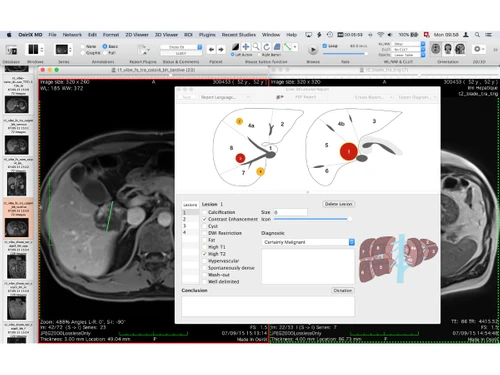Open the Network menu

pyautogui.click(x=72, y=35)
